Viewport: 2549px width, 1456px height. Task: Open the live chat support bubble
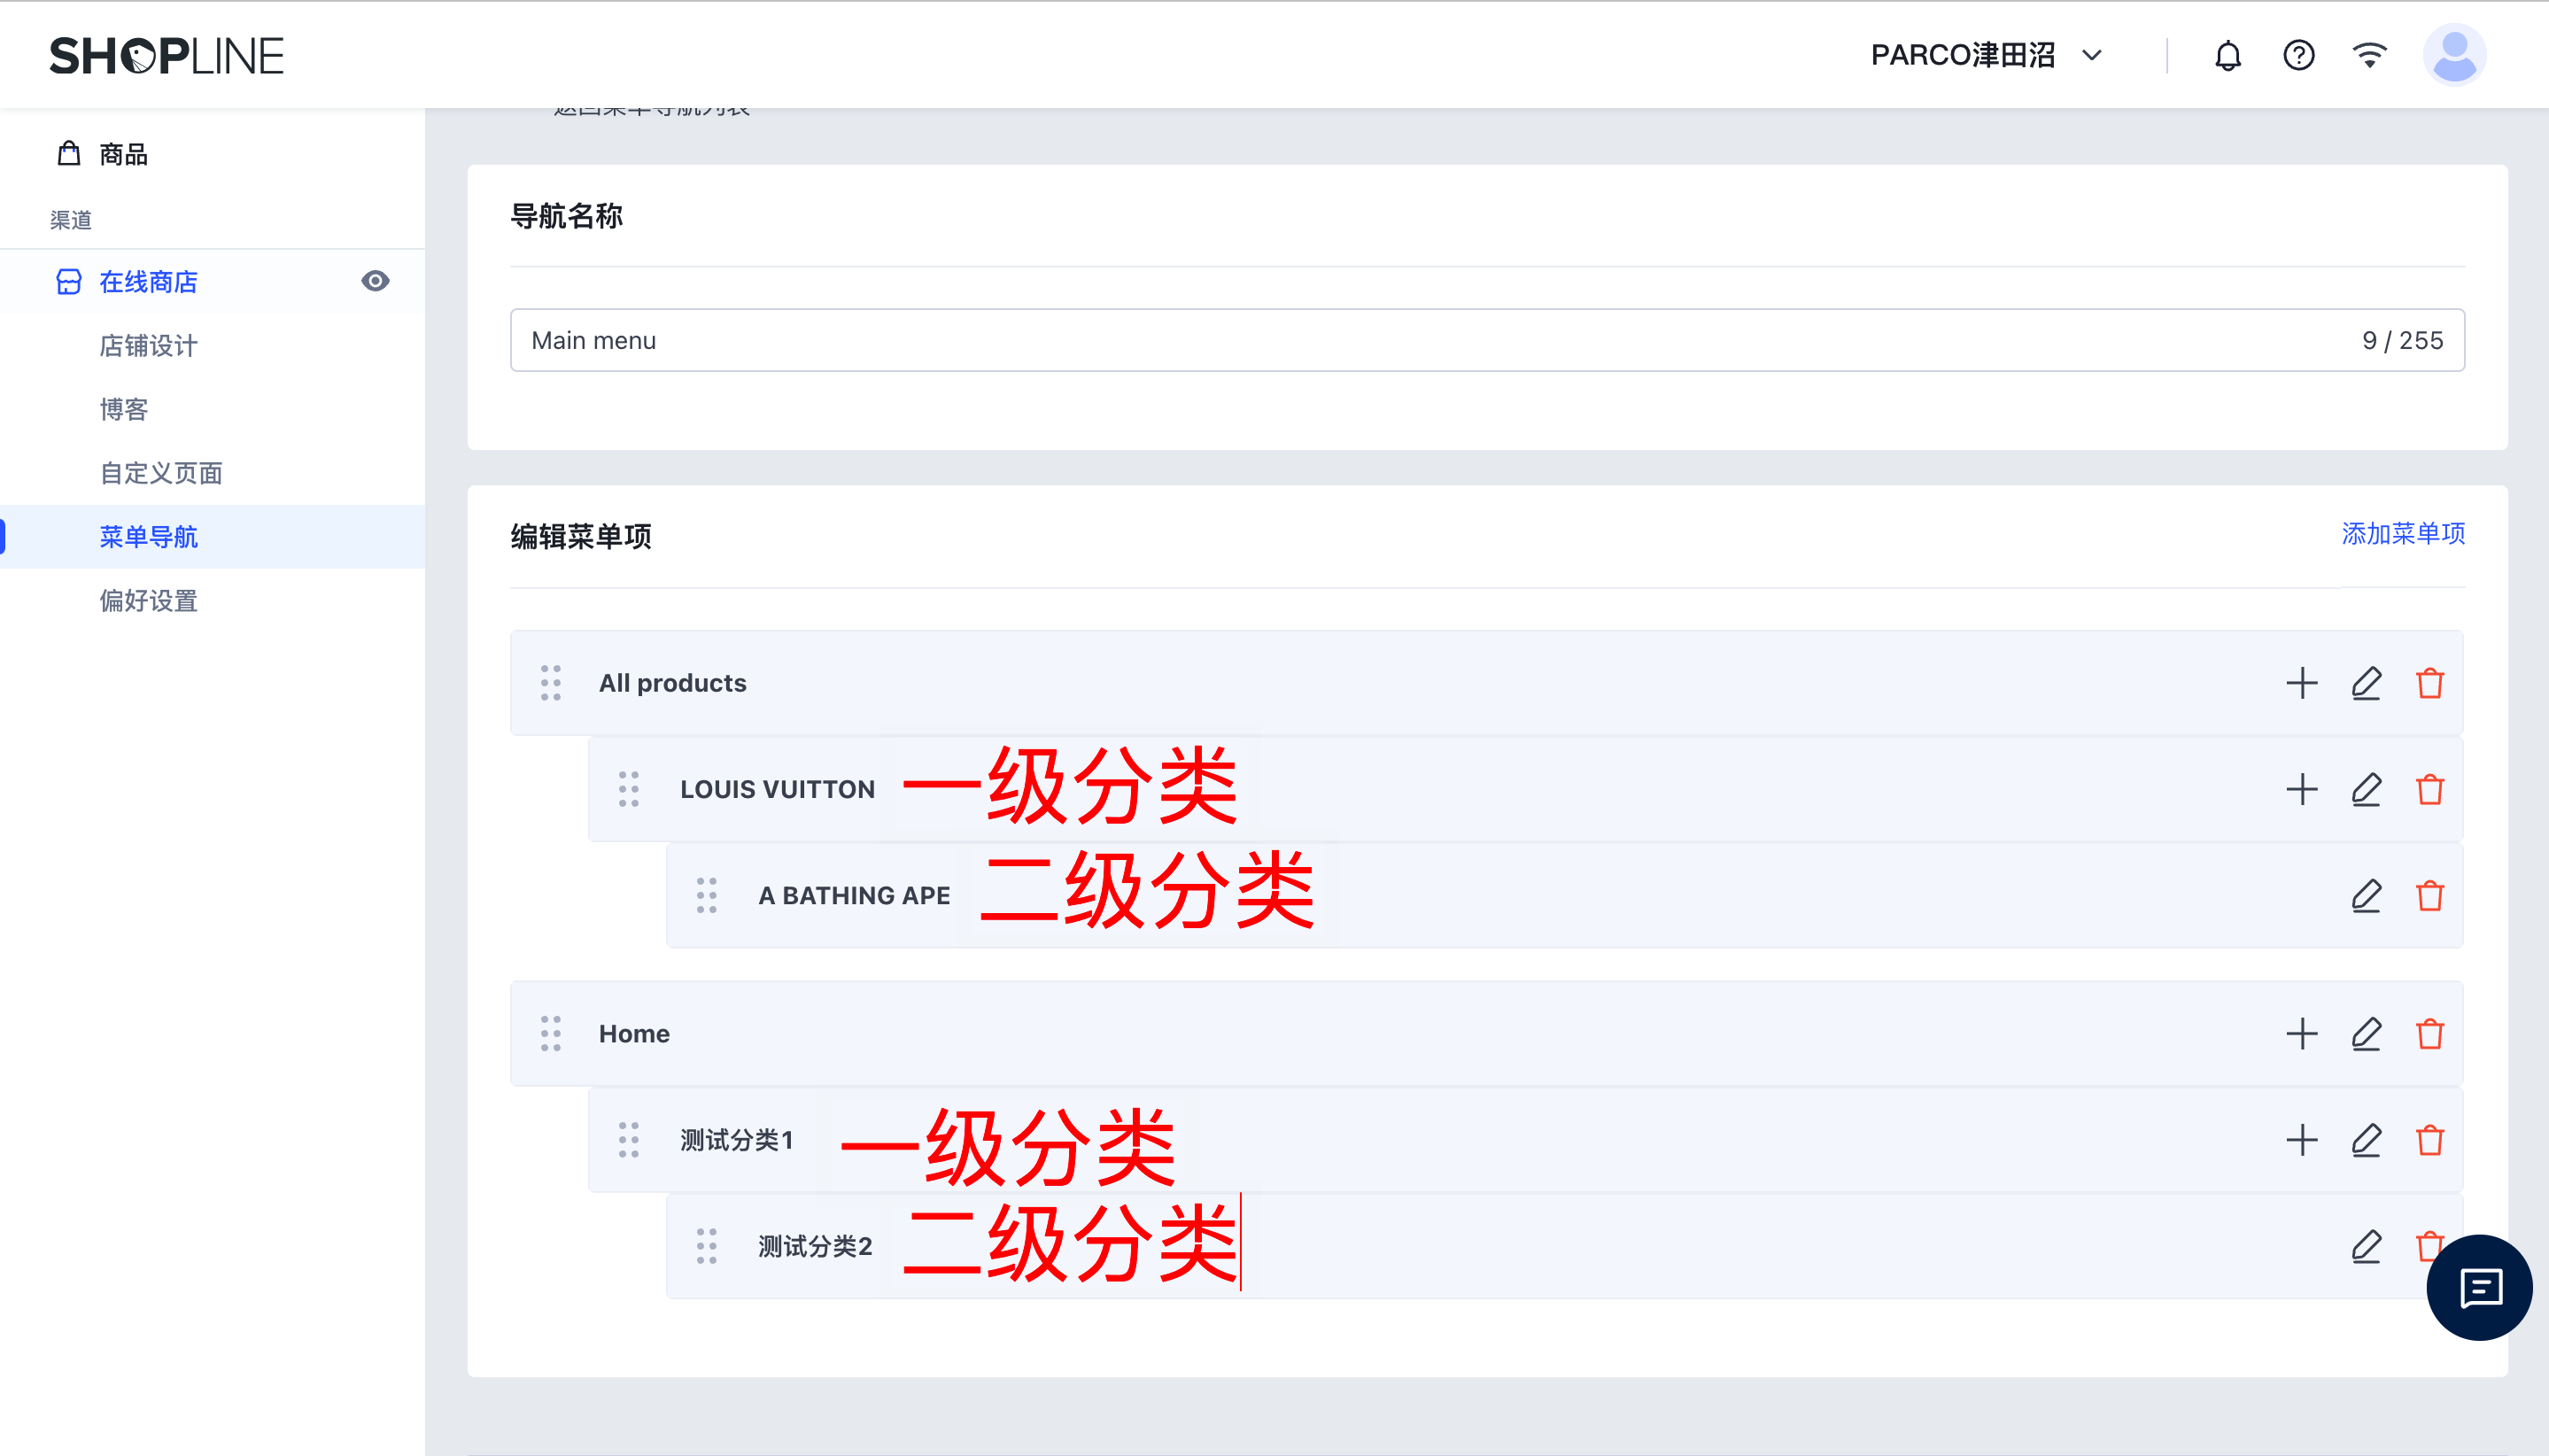(x=2478, y=1288)
